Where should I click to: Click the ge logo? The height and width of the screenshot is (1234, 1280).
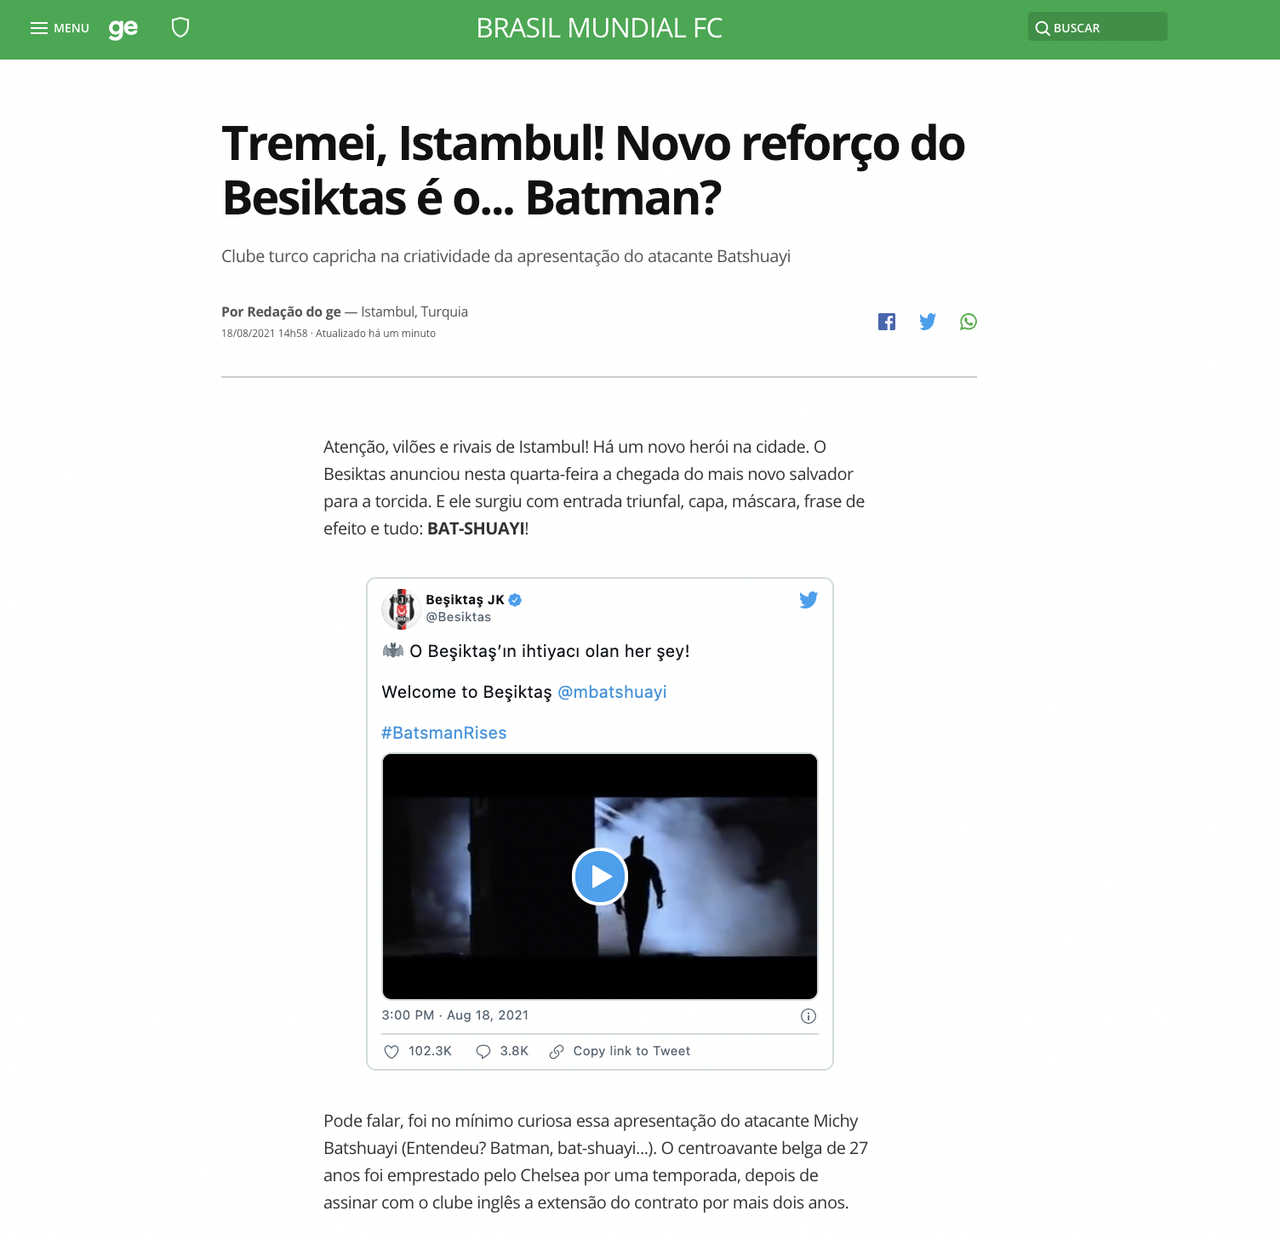tap(123, 28)
